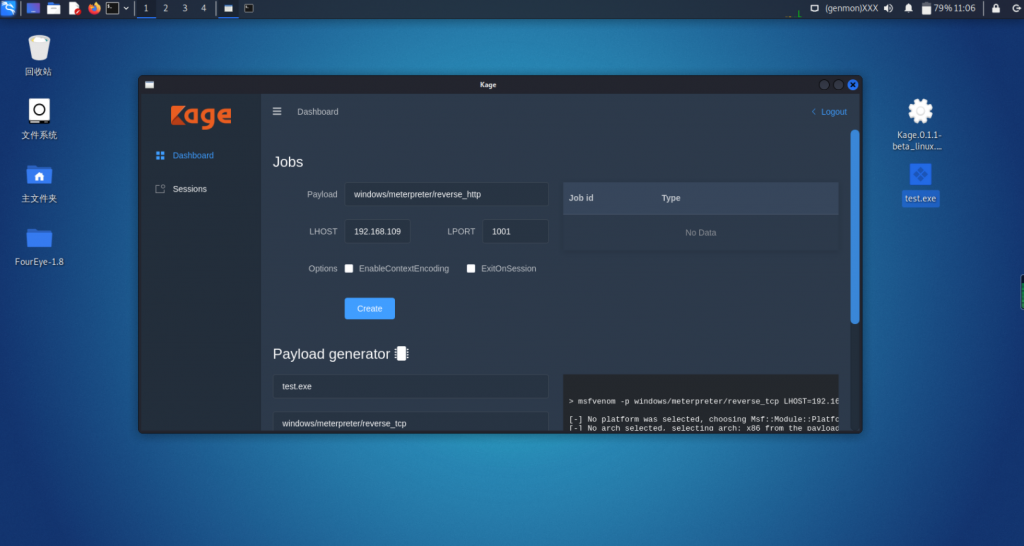Switch to workspace 3

click(185, 8)
